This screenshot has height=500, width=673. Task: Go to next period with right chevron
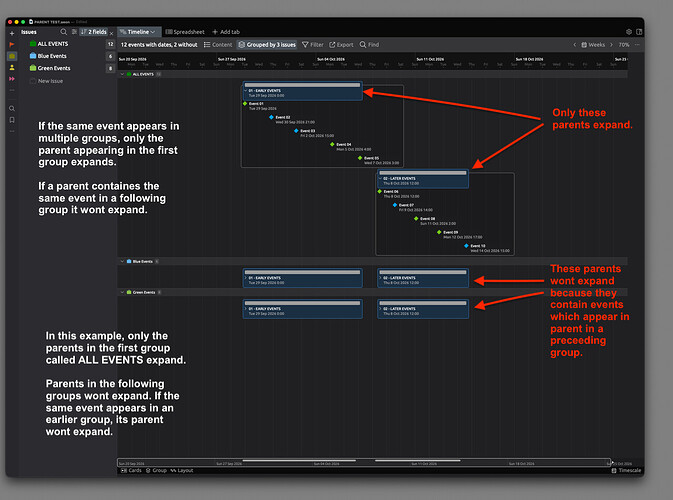click(611, 45)
